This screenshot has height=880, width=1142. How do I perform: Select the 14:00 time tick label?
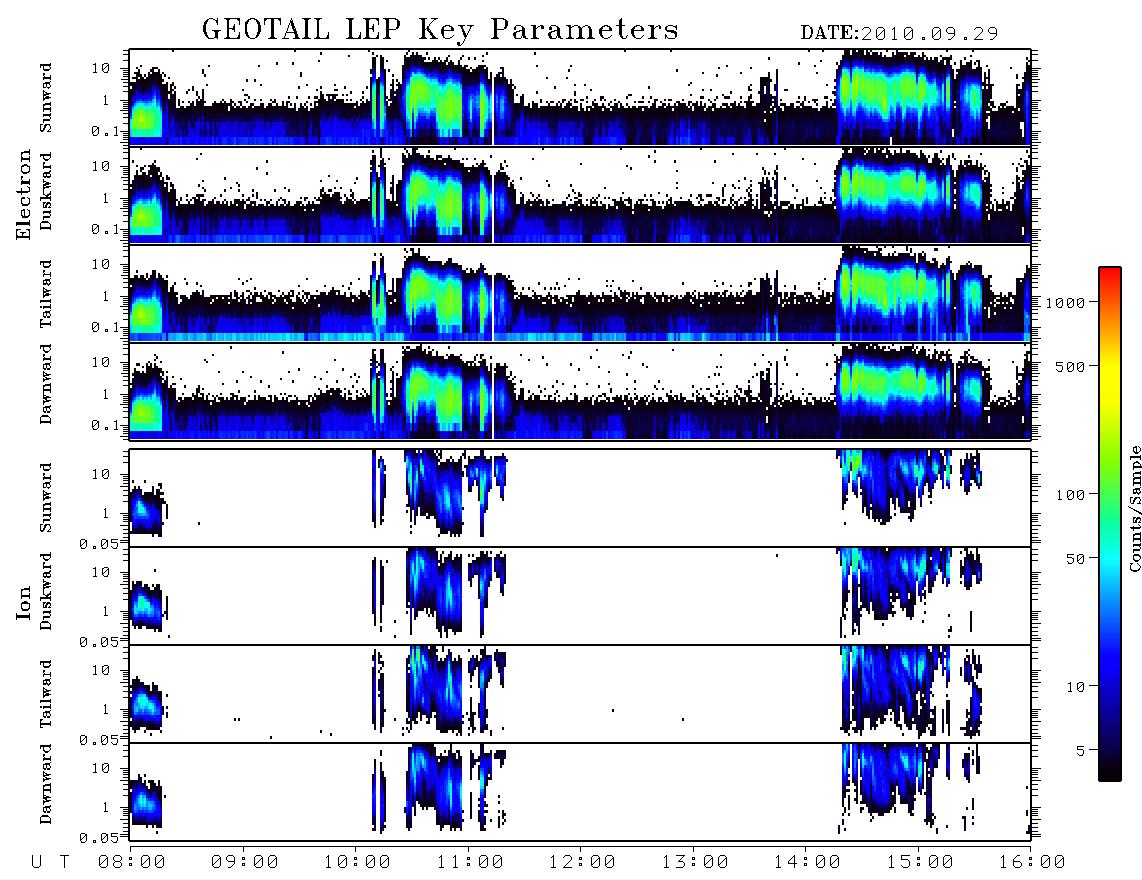click(807, 863)
